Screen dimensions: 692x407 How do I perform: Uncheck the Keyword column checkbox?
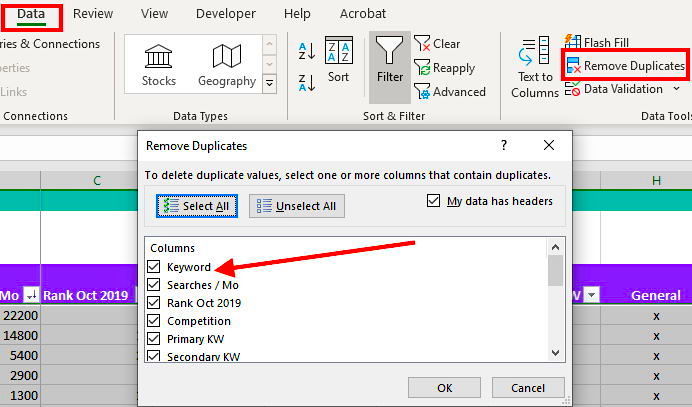point(154,267)
